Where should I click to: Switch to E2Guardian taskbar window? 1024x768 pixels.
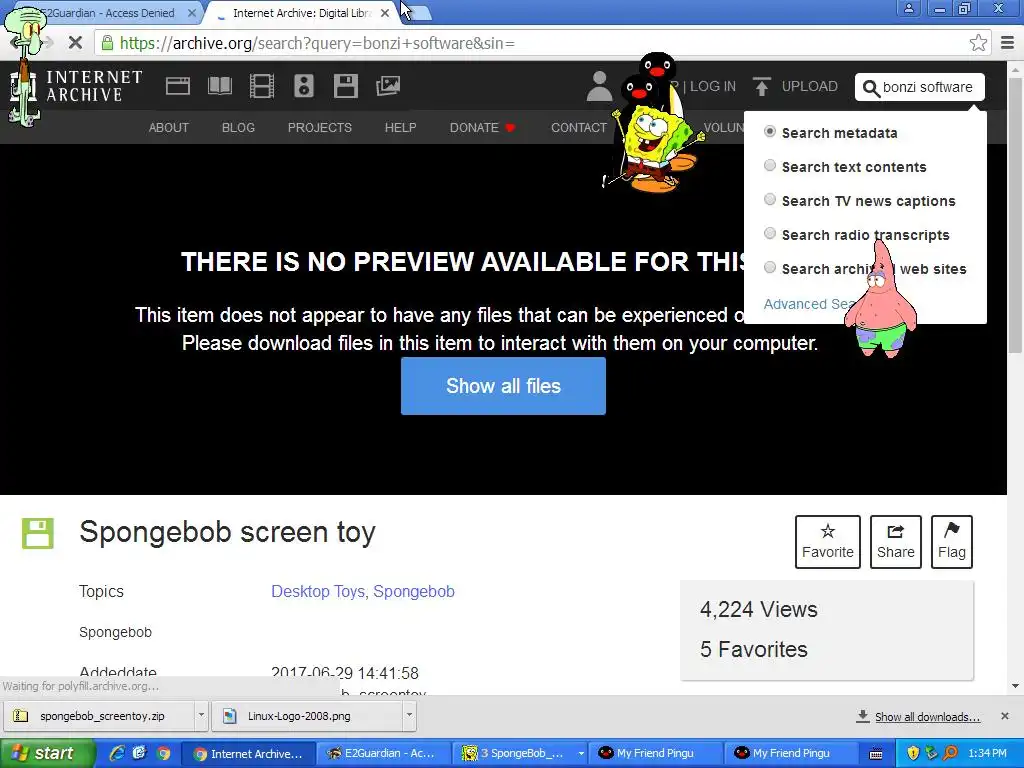[384, 754]
